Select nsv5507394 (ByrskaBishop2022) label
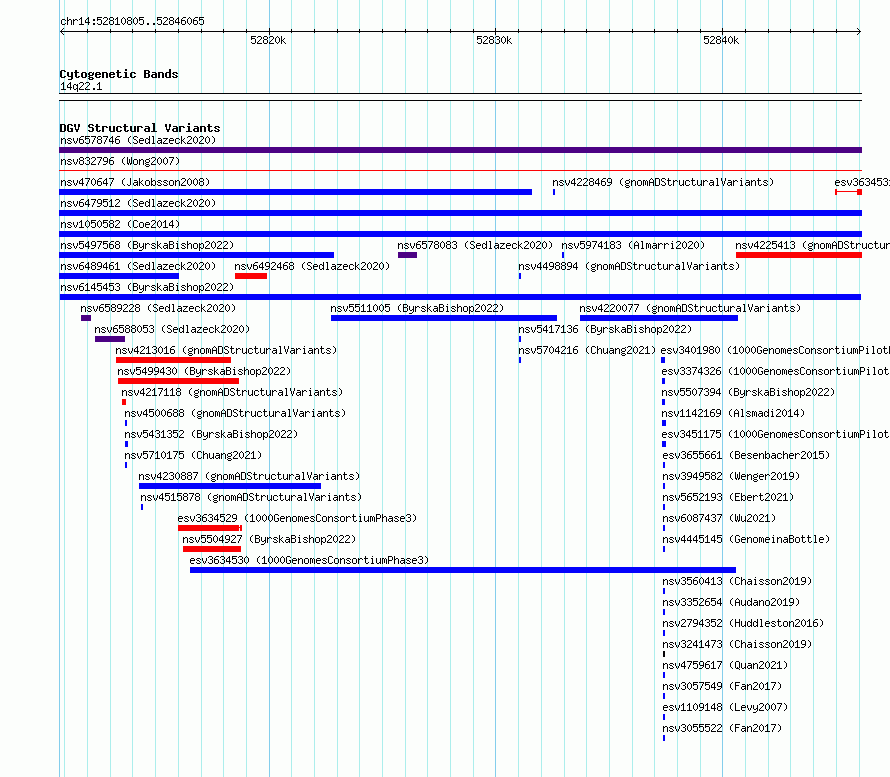 point(748,392)
